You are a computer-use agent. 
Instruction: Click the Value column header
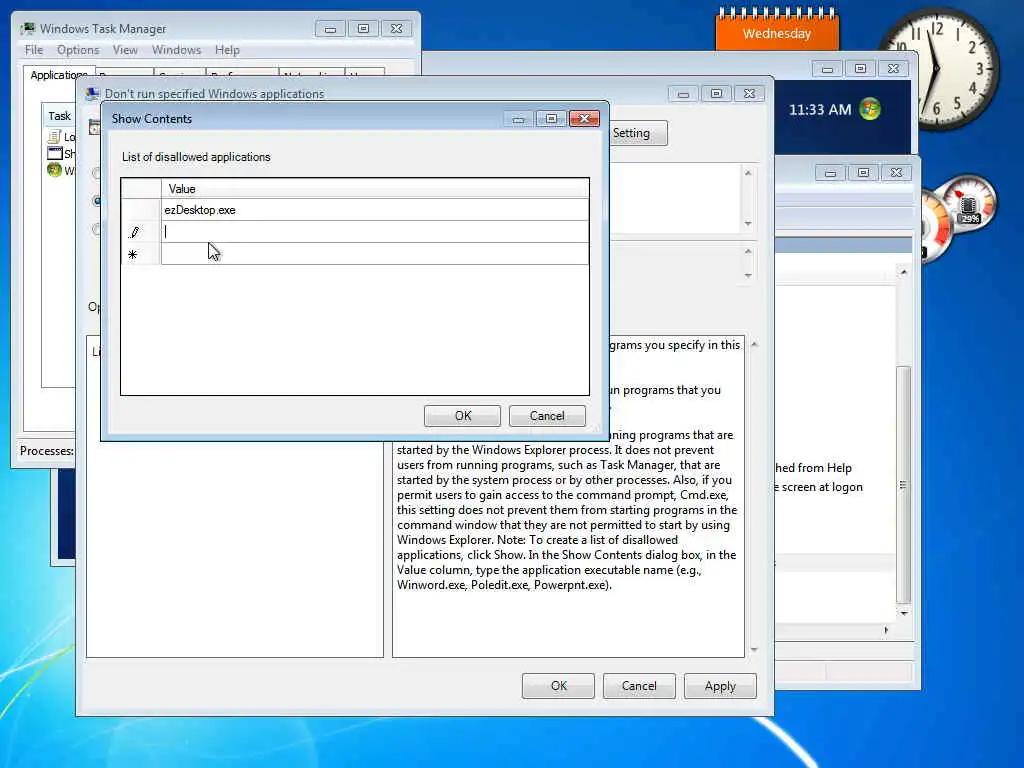(x=375, y=189)
